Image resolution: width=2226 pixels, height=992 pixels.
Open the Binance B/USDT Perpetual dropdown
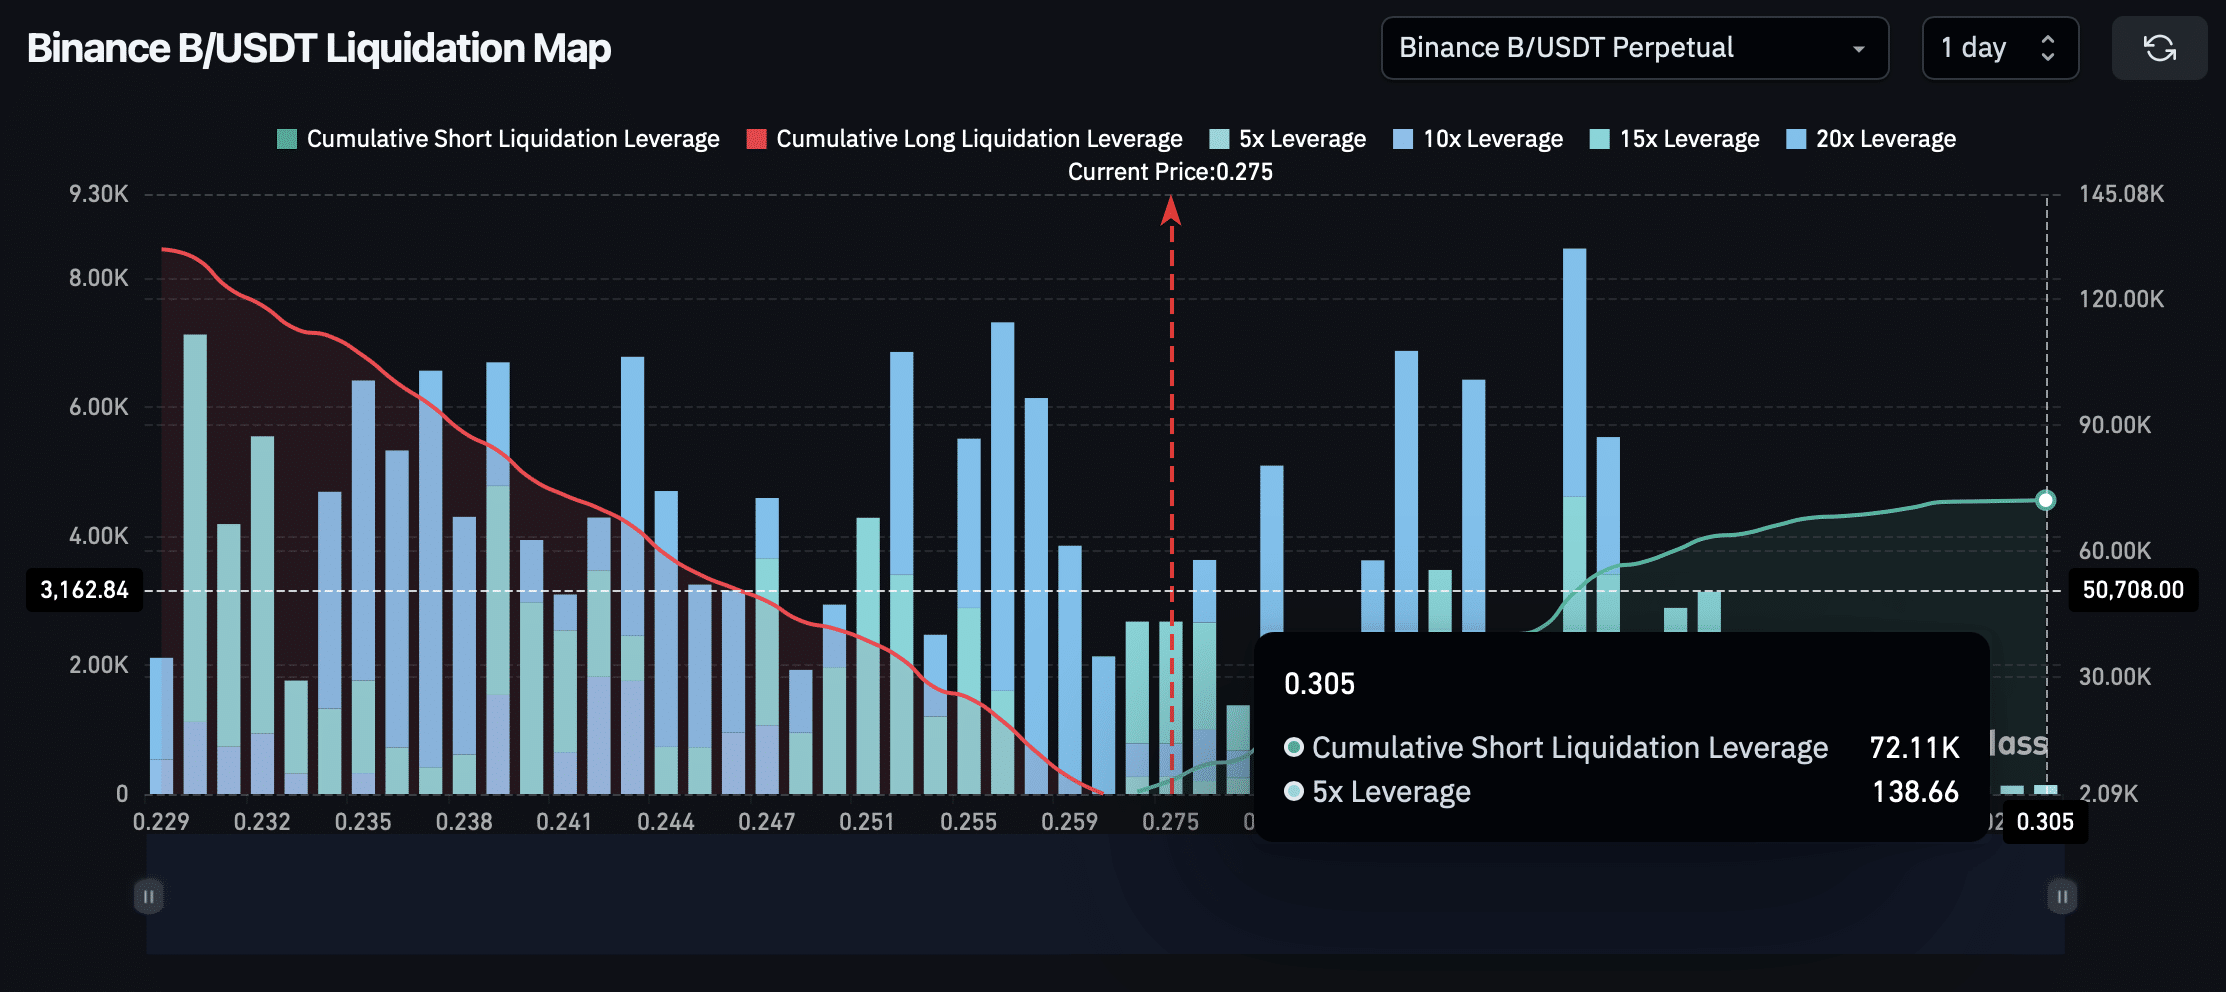[1635, 48]
